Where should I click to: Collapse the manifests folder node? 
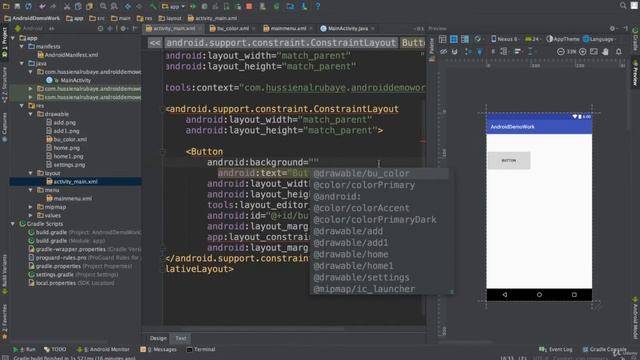tap(22, 47)
